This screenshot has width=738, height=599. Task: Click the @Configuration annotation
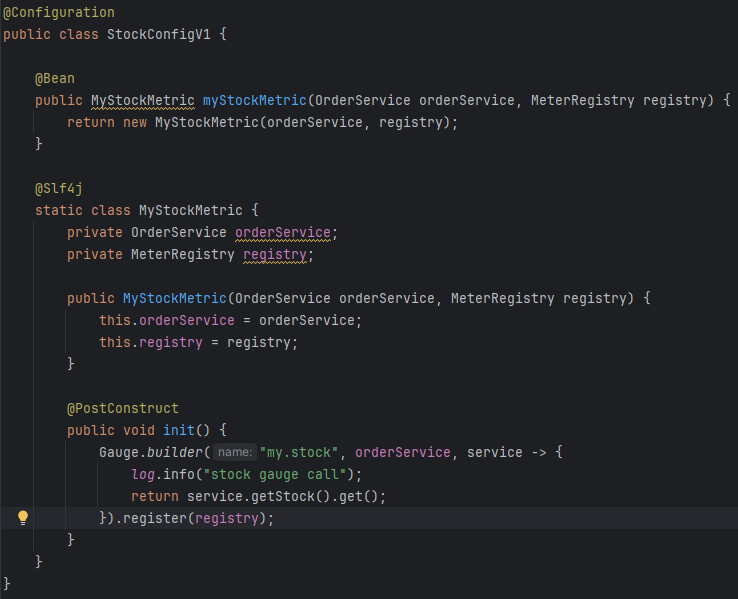point(59,12)
